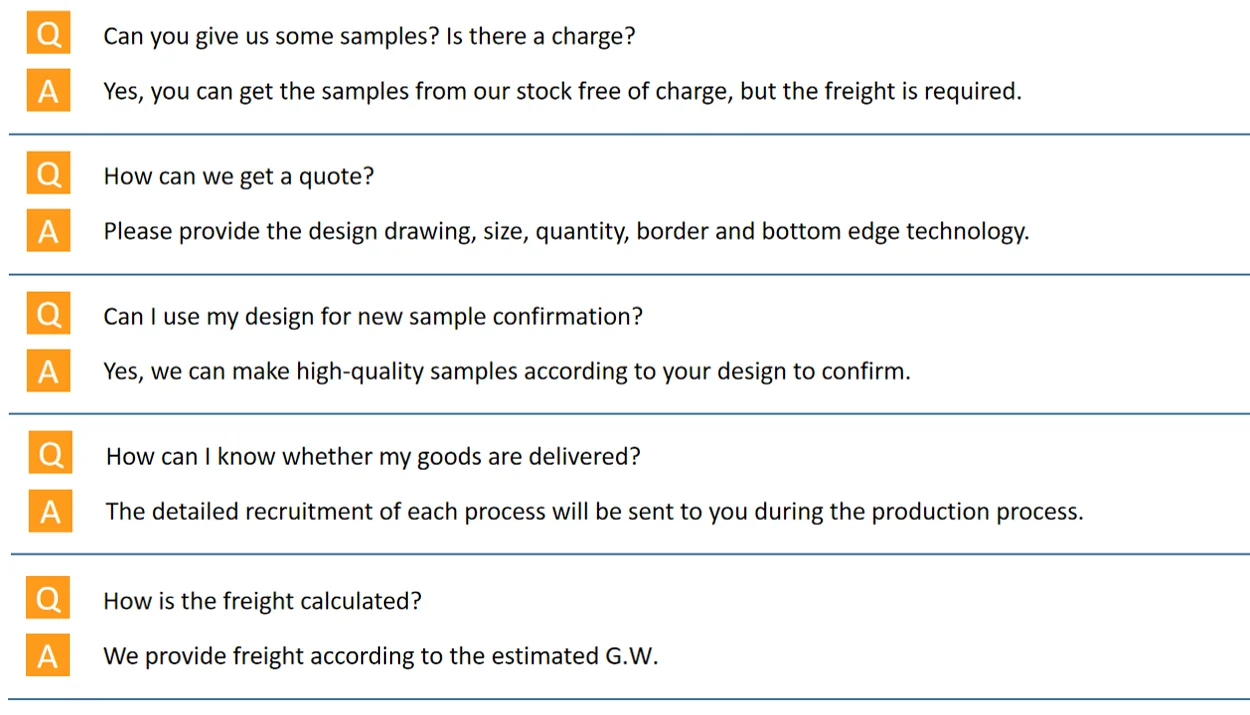The height and width of the screenshot is (715, 1250).
Task: Click the Q icon beside the freight calculated question
Action: click(x=48, y=599)
